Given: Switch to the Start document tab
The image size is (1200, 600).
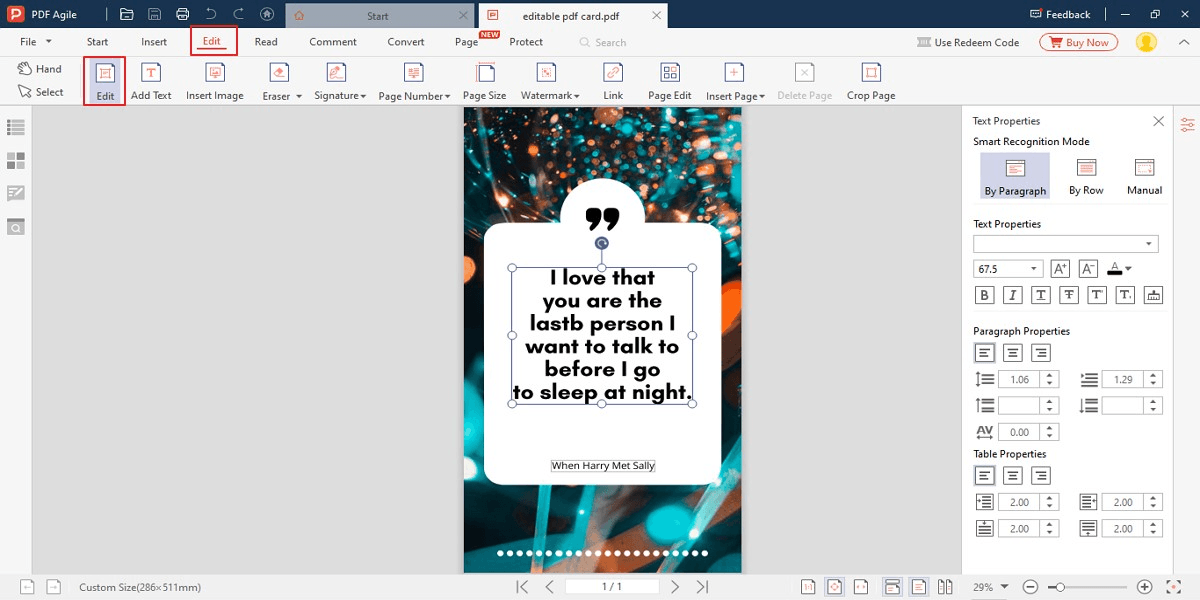Looking at the screenshot, I should click(378, 16).
